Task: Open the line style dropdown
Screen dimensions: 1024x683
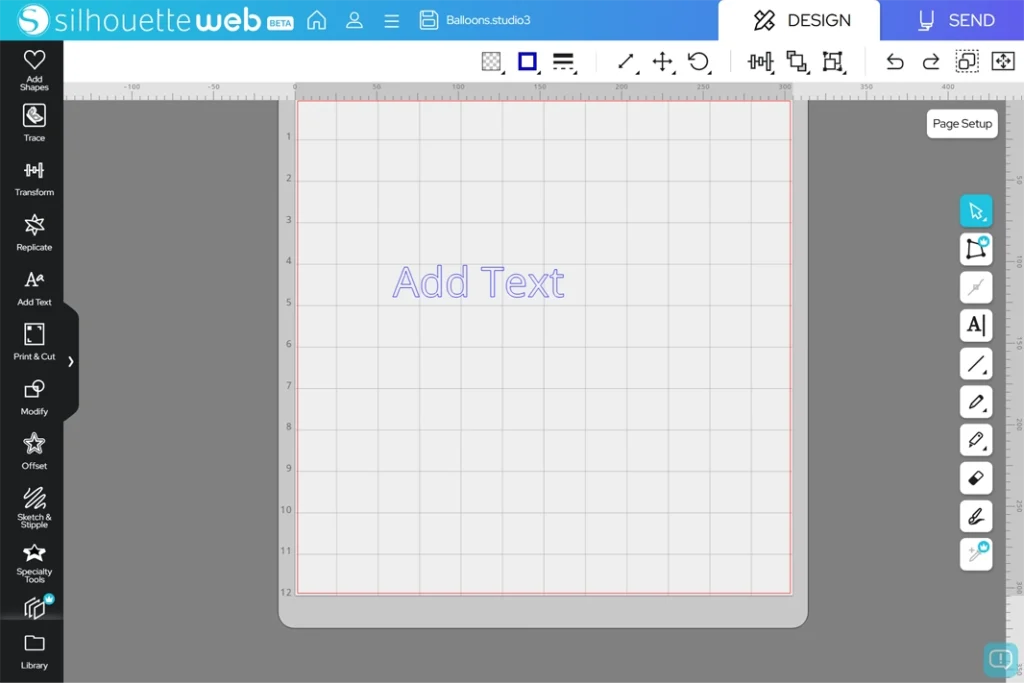Action: click(x=564, y=62)
